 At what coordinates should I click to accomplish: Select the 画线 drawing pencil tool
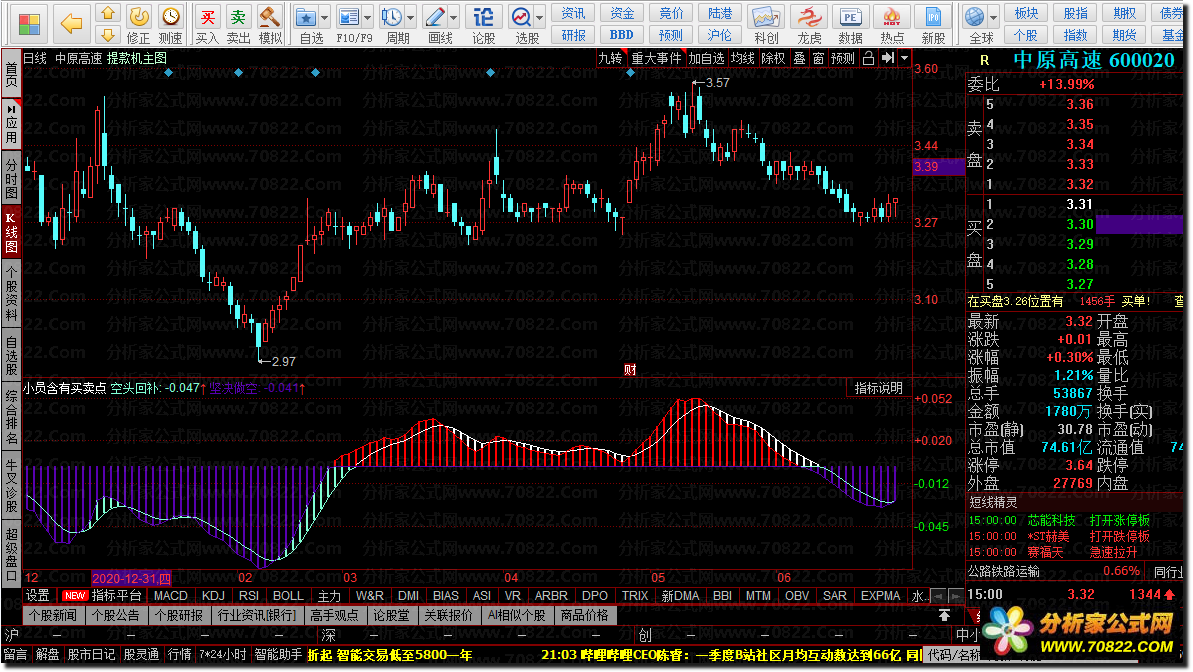(x=435, y=17)
